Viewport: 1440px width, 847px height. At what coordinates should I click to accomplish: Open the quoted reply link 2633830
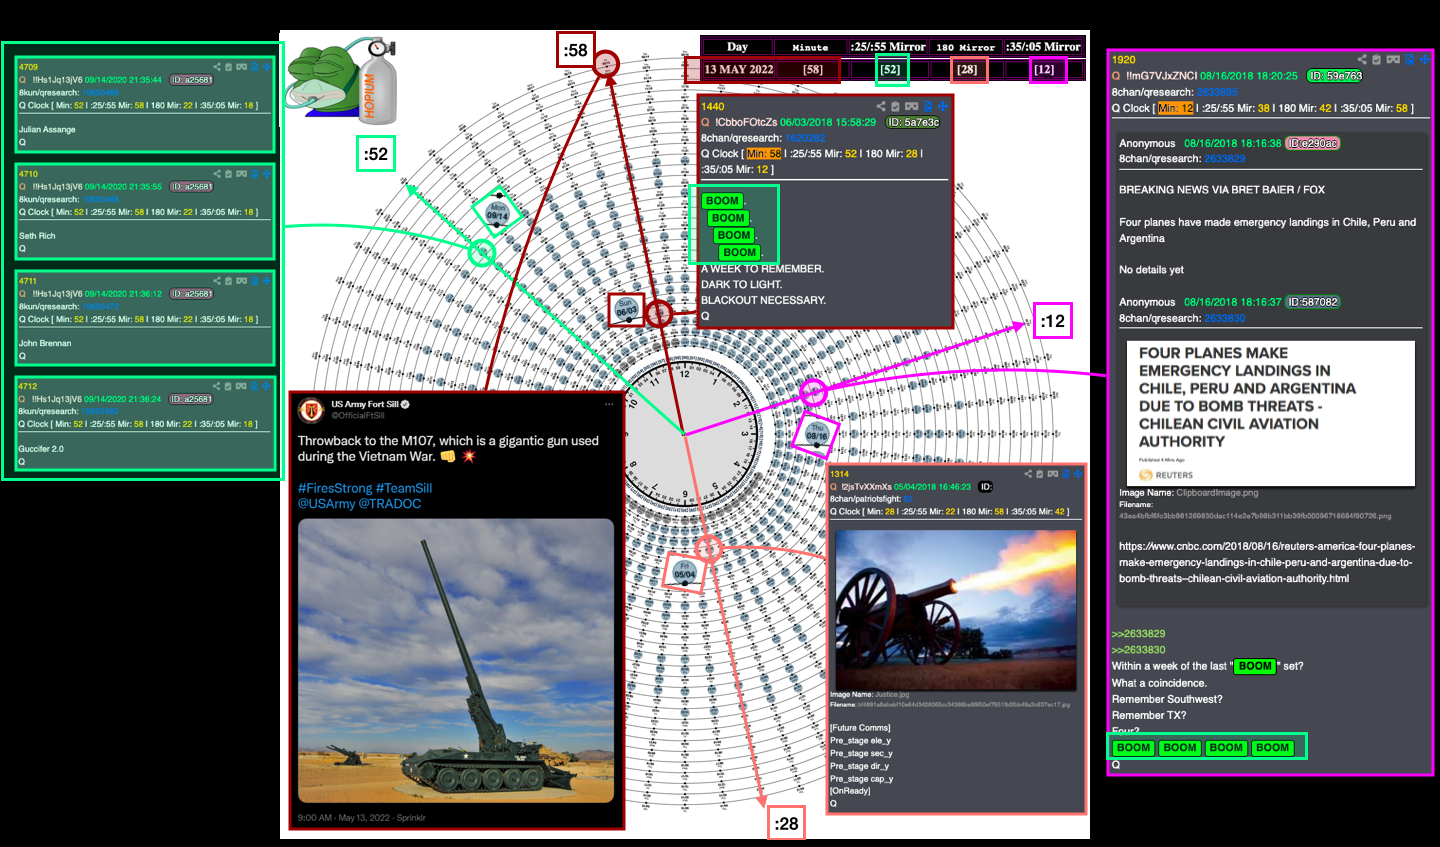tap(1225, 318)
